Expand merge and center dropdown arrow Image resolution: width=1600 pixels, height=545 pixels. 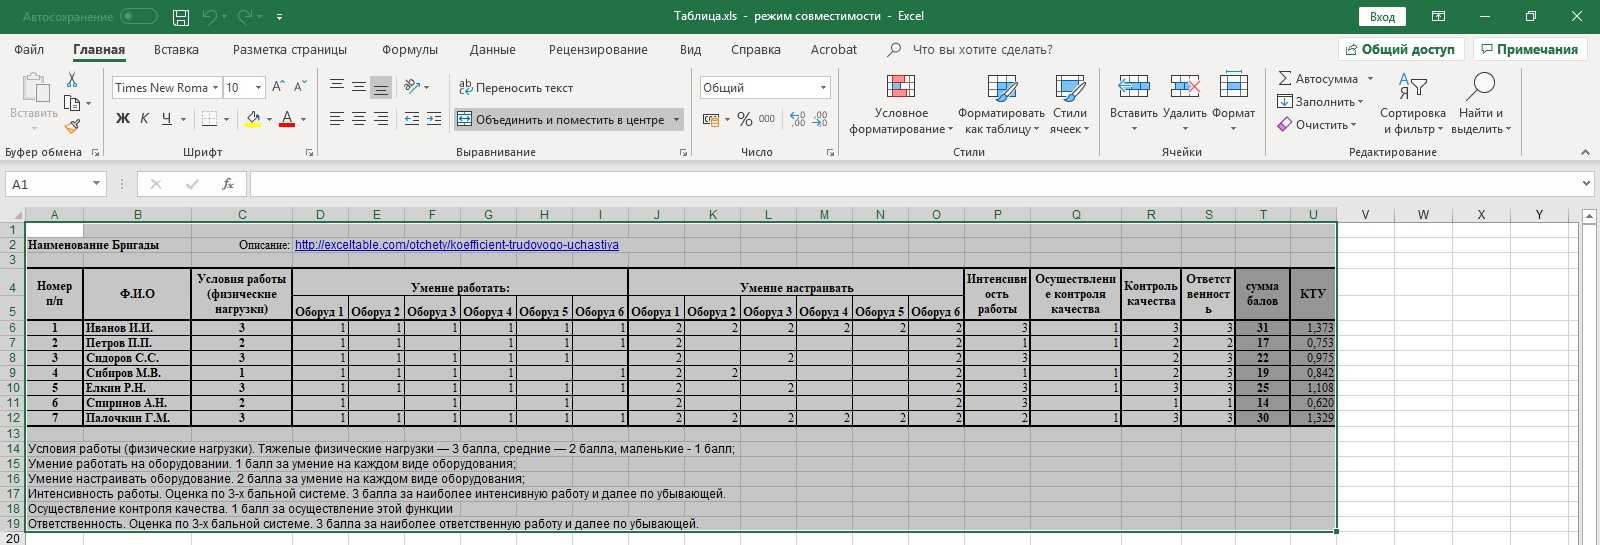(x=677, y=120)
